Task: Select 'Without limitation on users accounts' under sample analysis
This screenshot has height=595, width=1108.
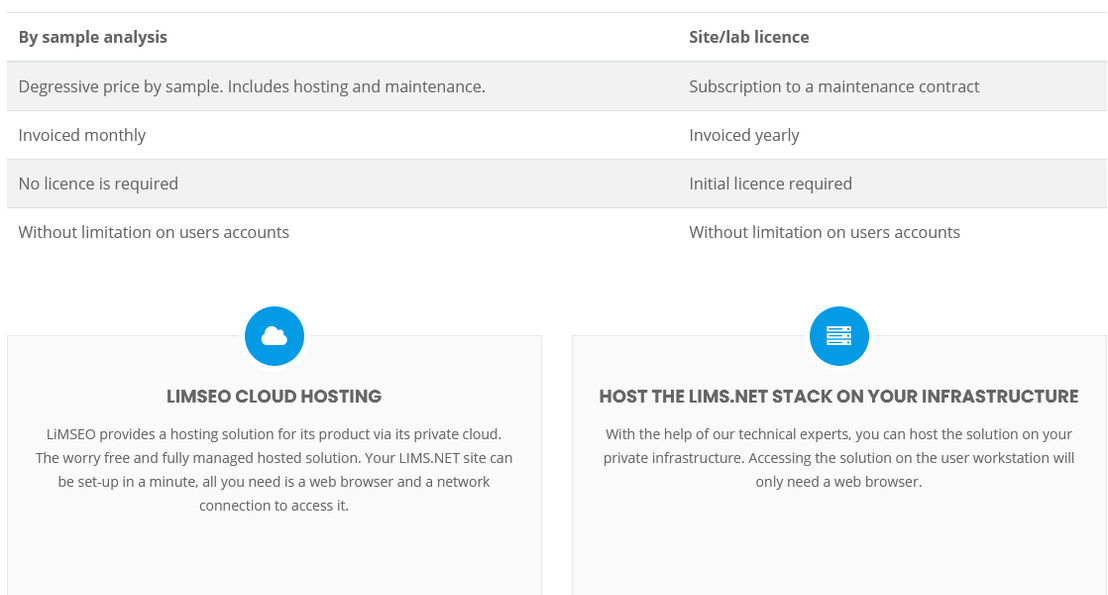Action: pyautogui.click(x=342, y=232)
